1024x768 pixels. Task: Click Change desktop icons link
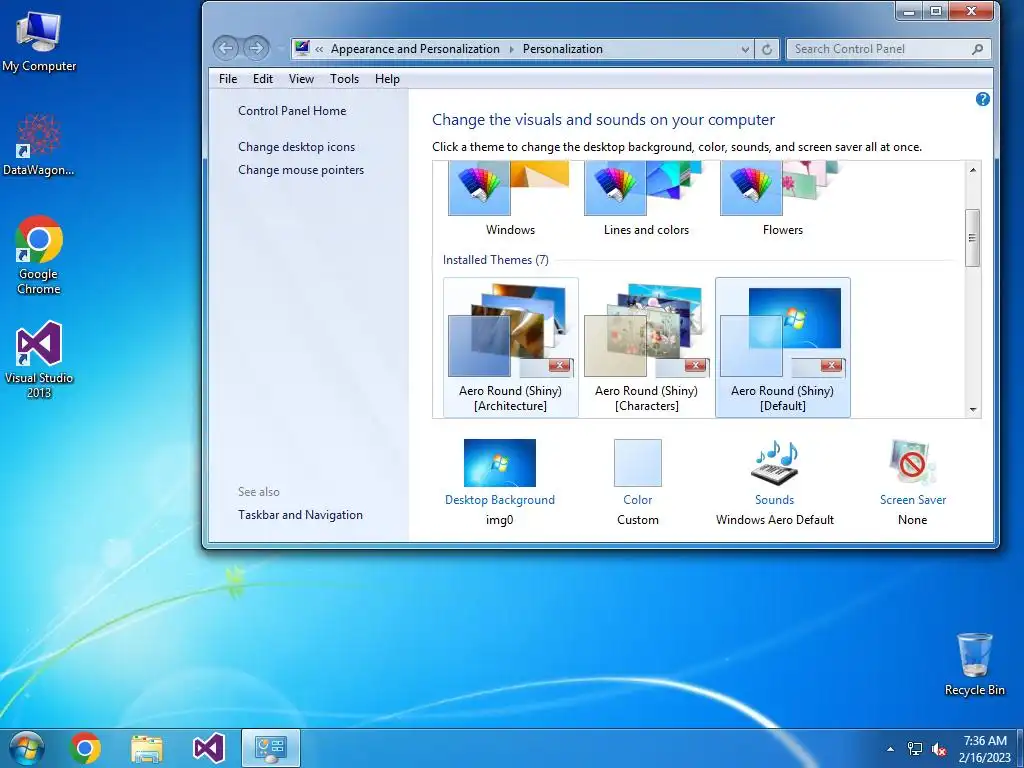pyautogui.click(x=296, y=147)
